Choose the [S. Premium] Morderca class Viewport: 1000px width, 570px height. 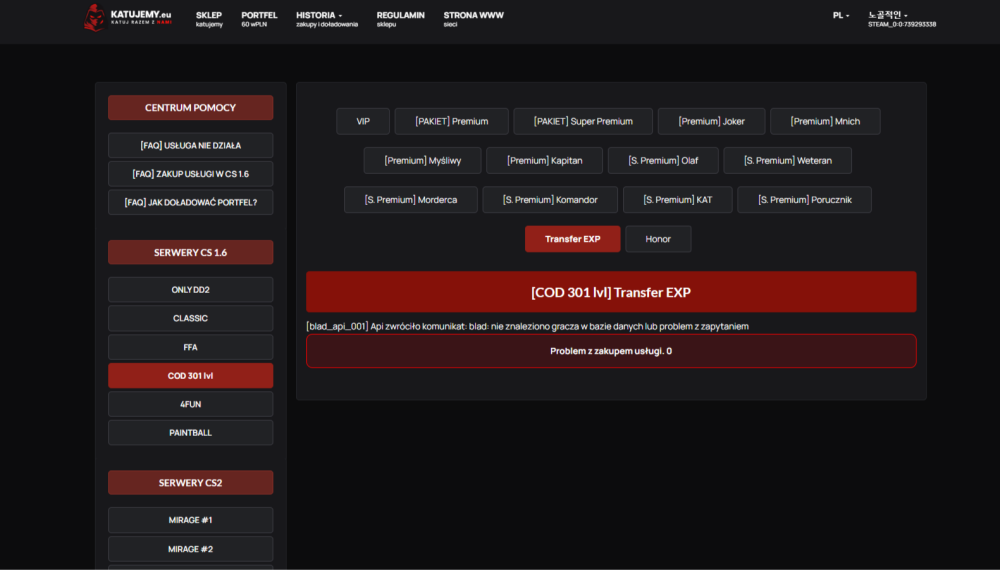tap(411, 200)
